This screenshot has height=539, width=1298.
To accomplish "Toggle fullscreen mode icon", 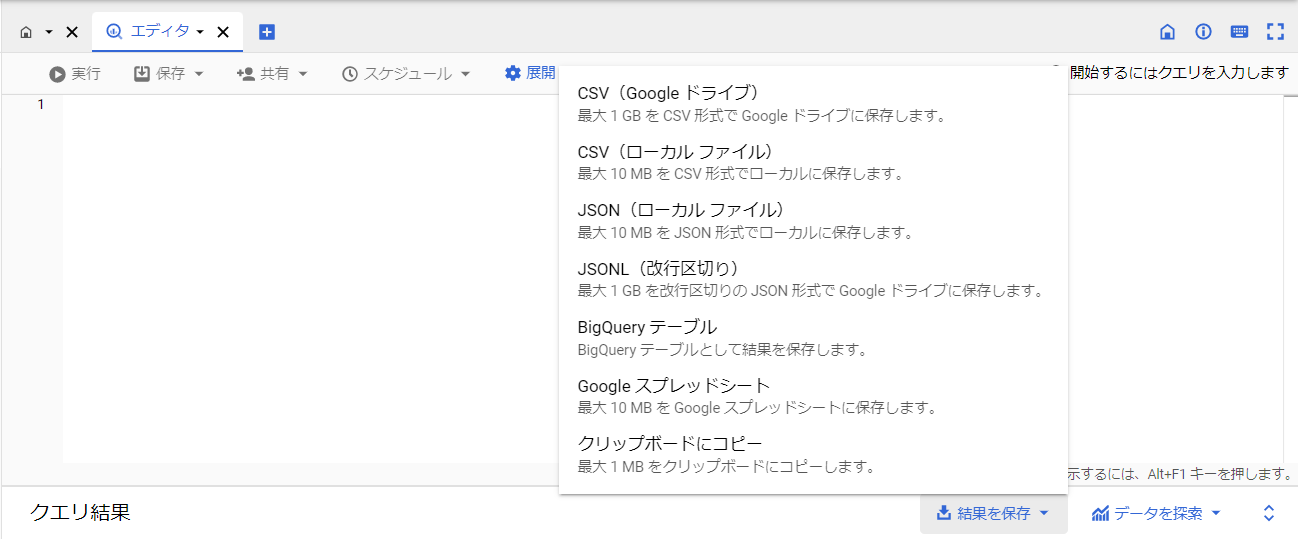I will (x=1275, y=32).
